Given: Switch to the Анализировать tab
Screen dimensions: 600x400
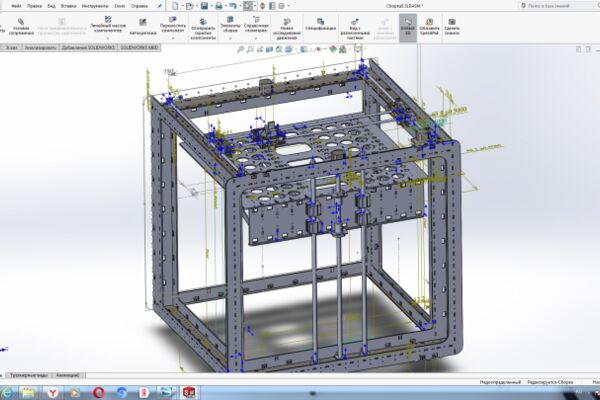Looking at the screenshot, I should click(40, 48).
